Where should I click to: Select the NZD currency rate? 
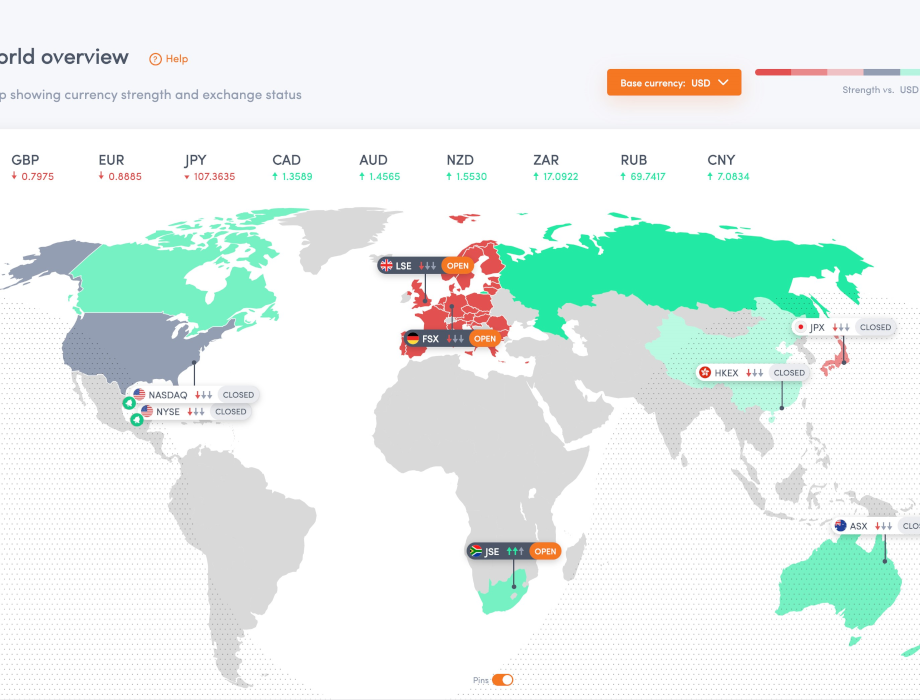(x=466, y=168)
